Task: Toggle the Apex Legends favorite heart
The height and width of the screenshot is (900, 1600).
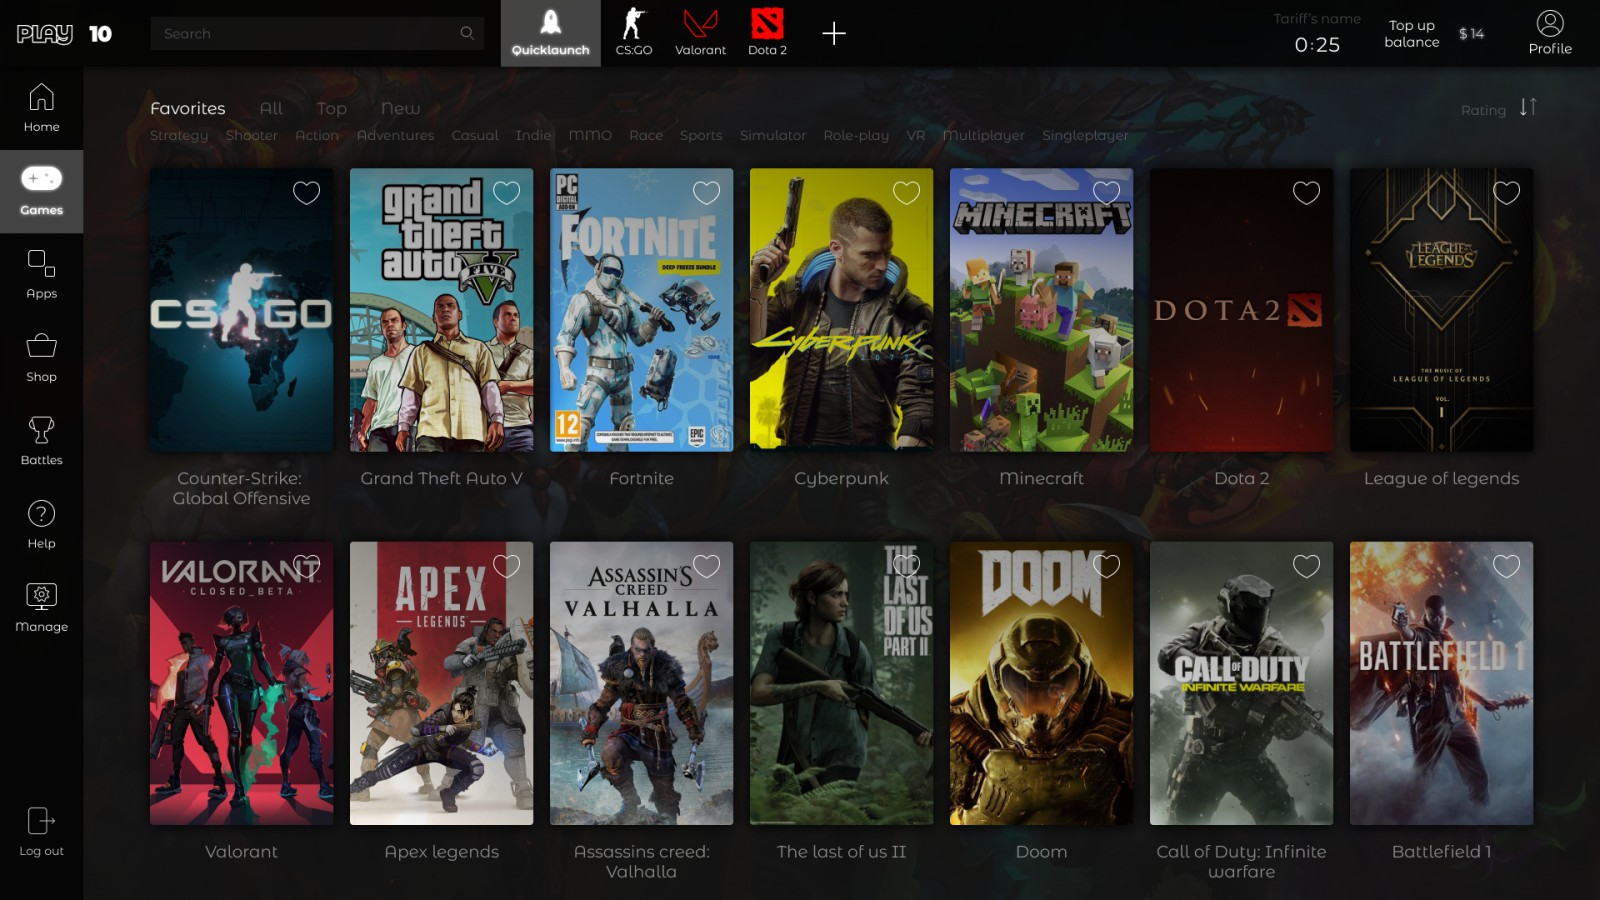Action: tap(506, 566)
